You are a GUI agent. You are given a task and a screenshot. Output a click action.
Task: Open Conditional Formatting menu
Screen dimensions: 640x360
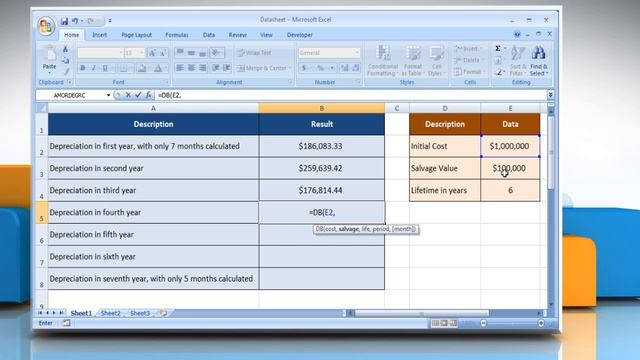click(382, 61)
